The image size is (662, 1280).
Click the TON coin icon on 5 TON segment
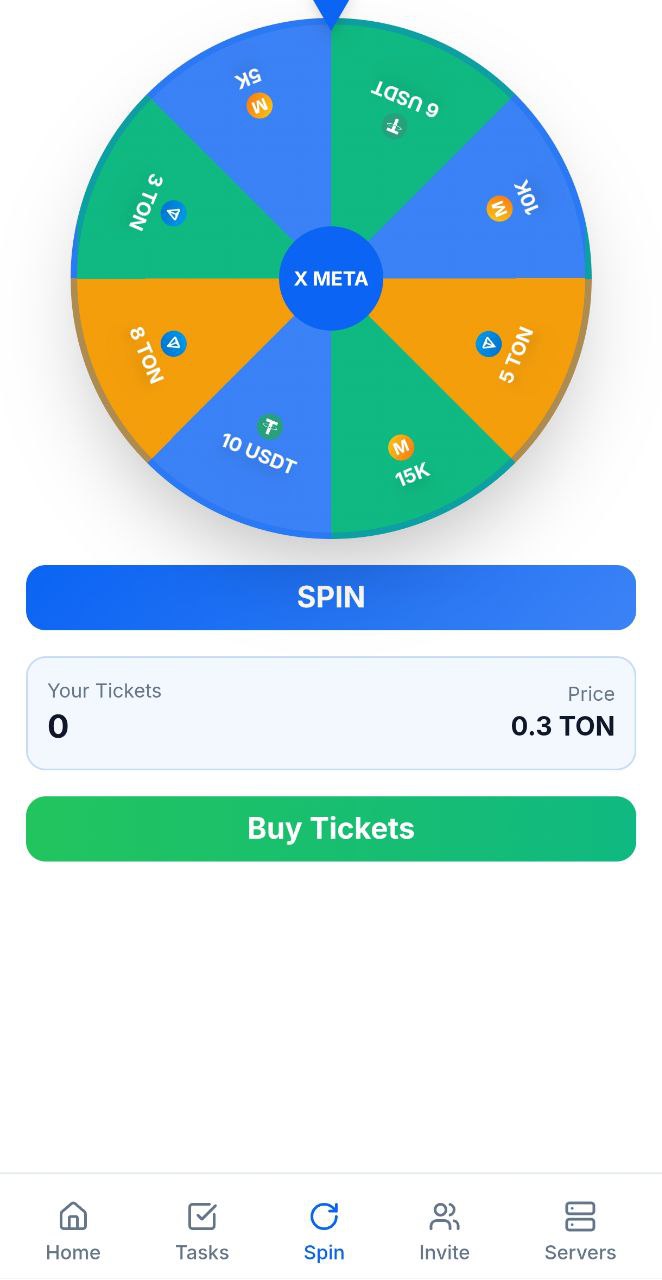tap(488, 344)
